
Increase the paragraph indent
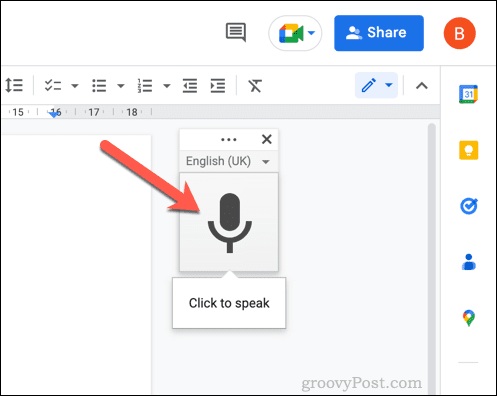click(x=218, y=86)
